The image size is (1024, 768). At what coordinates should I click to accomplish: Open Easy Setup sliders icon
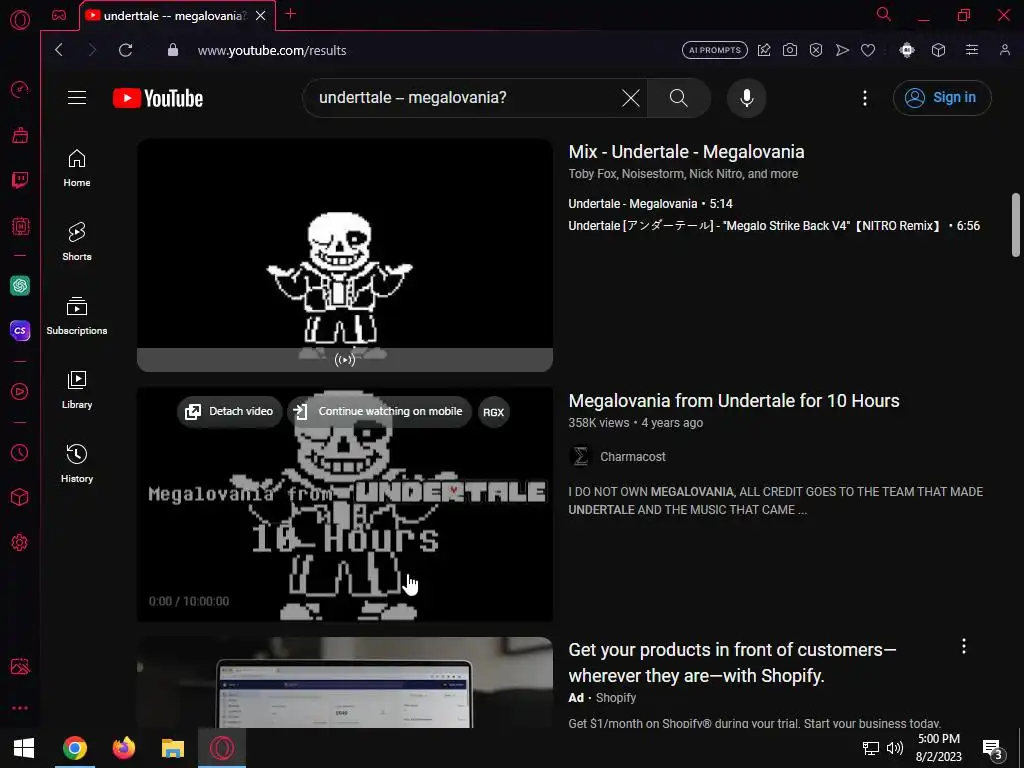coord(972,50)
